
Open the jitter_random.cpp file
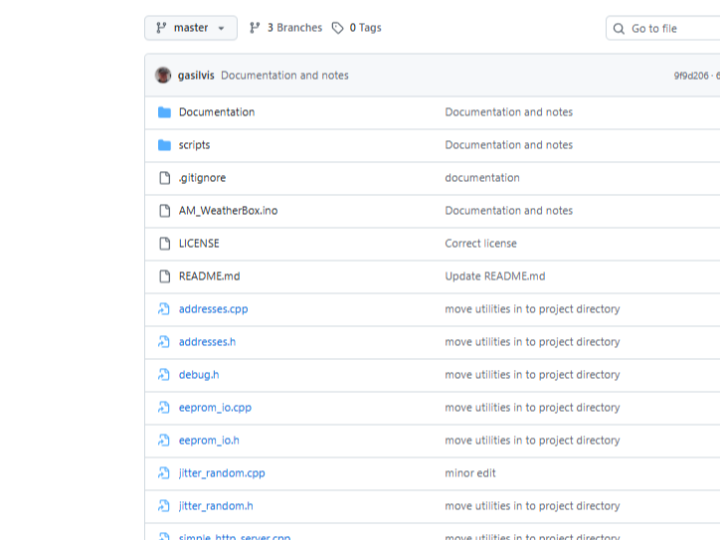[x=221, y=473]
